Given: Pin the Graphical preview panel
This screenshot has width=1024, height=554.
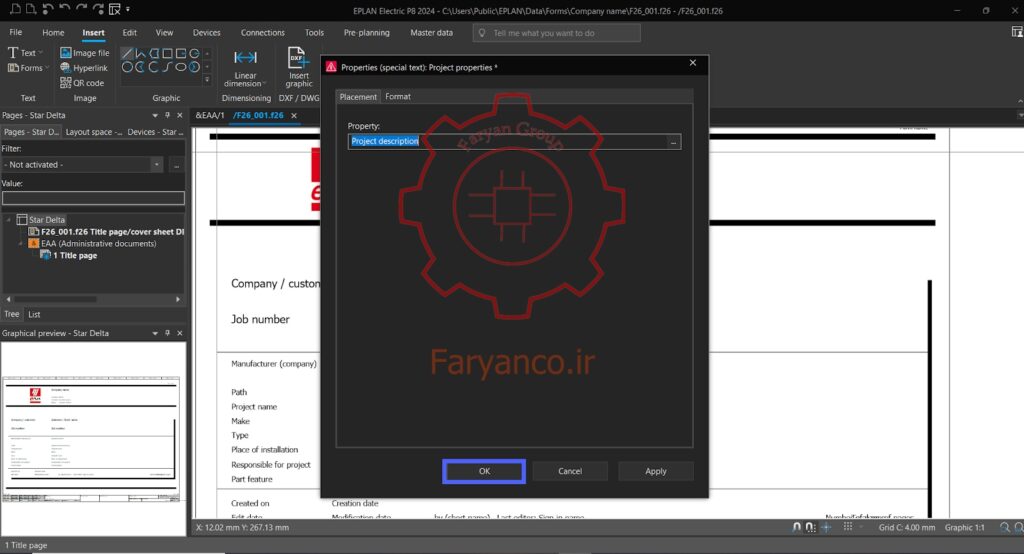Looking at the screenshot, I should (x=167, y=333).
